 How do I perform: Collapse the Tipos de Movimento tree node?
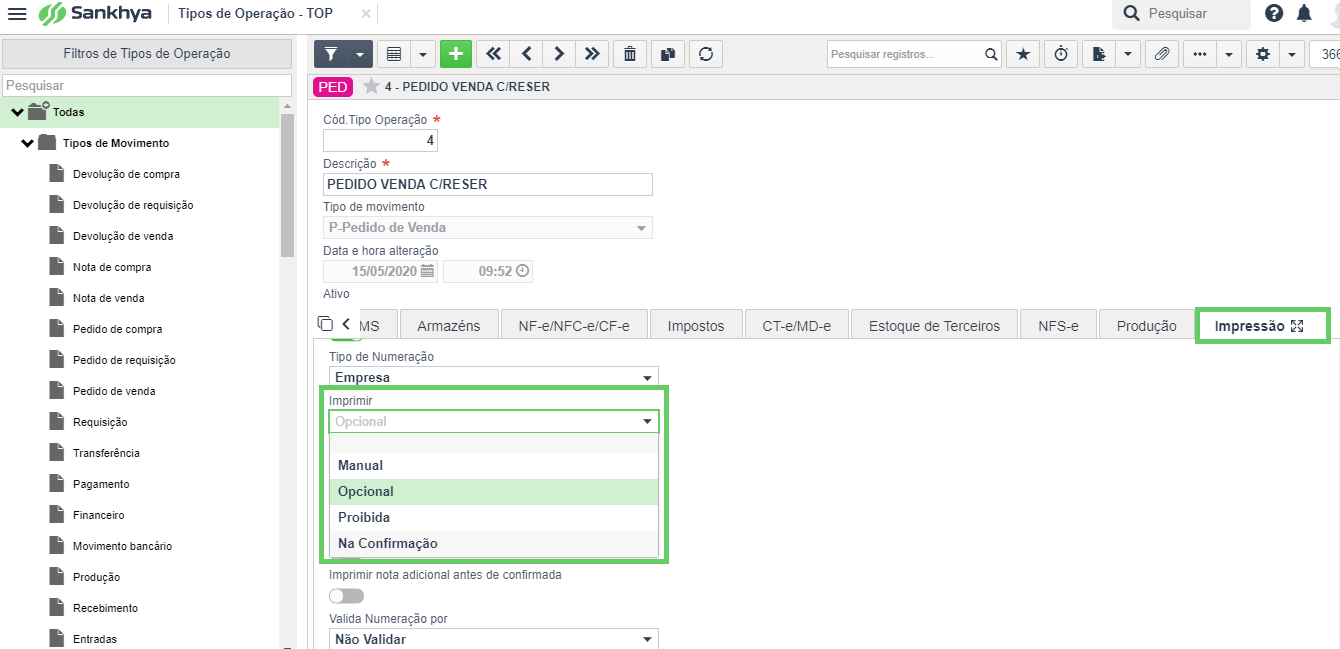tap(27, 143)
